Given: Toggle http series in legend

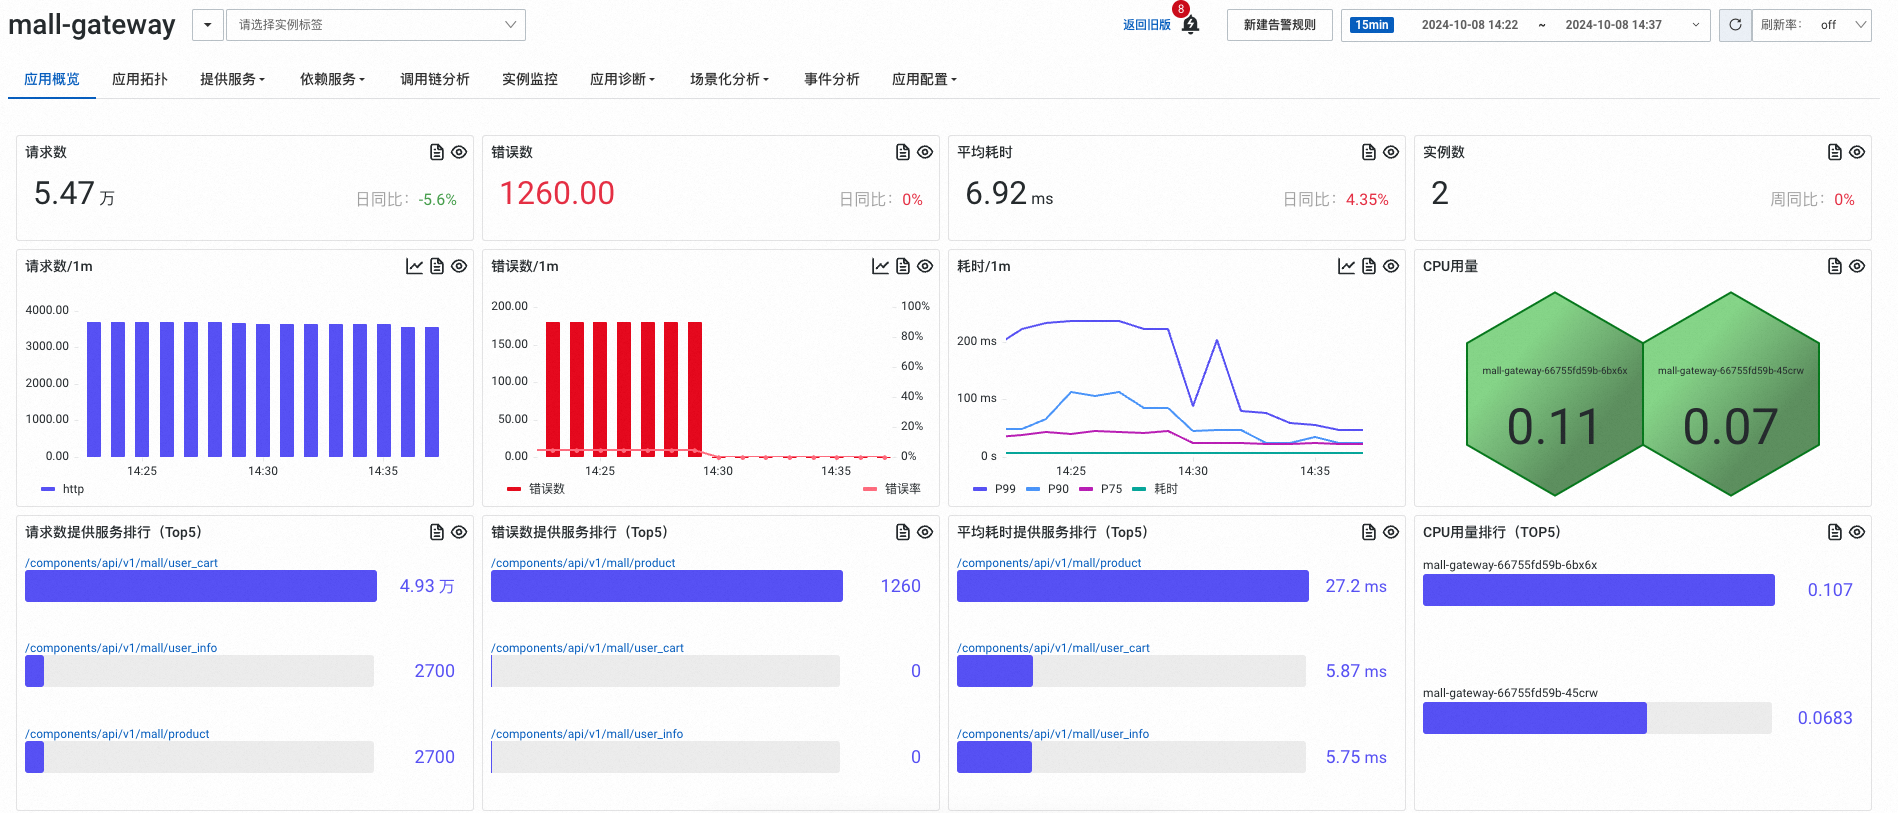Looking at the screenshot, I should 63,489.
